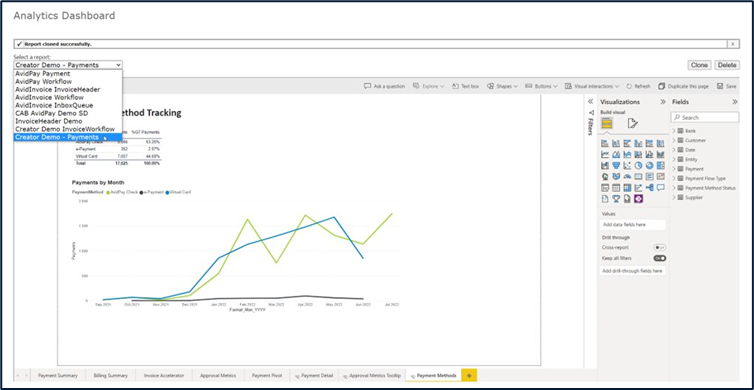The image size is (754, 390).
Task: Save the report
Action: pos(727,86)
